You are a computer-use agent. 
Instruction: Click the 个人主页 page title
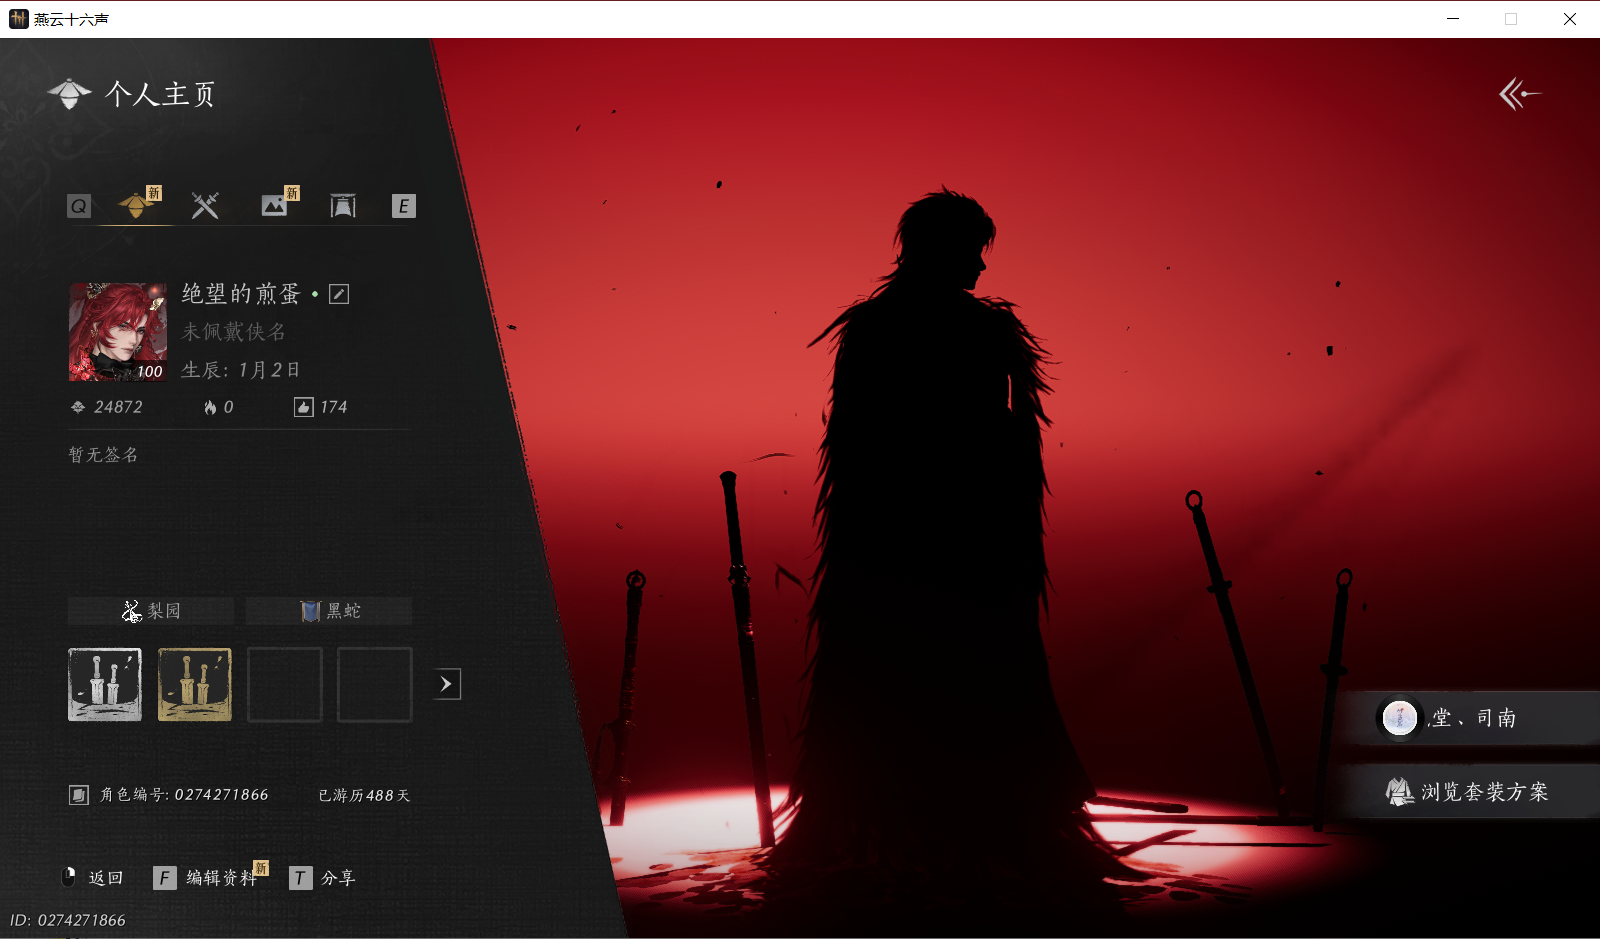tap(160, 94)
